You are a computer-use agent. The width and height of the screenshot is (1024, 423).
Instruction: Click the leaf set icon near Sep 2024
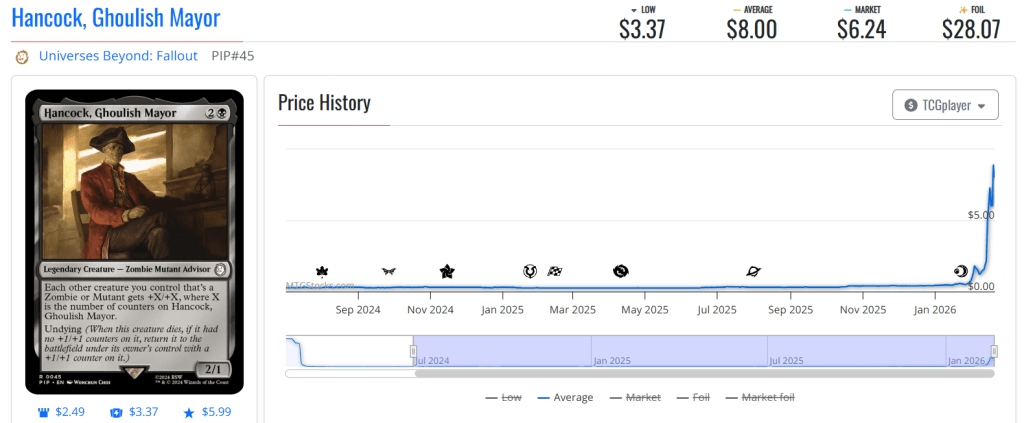click(322, 271)
